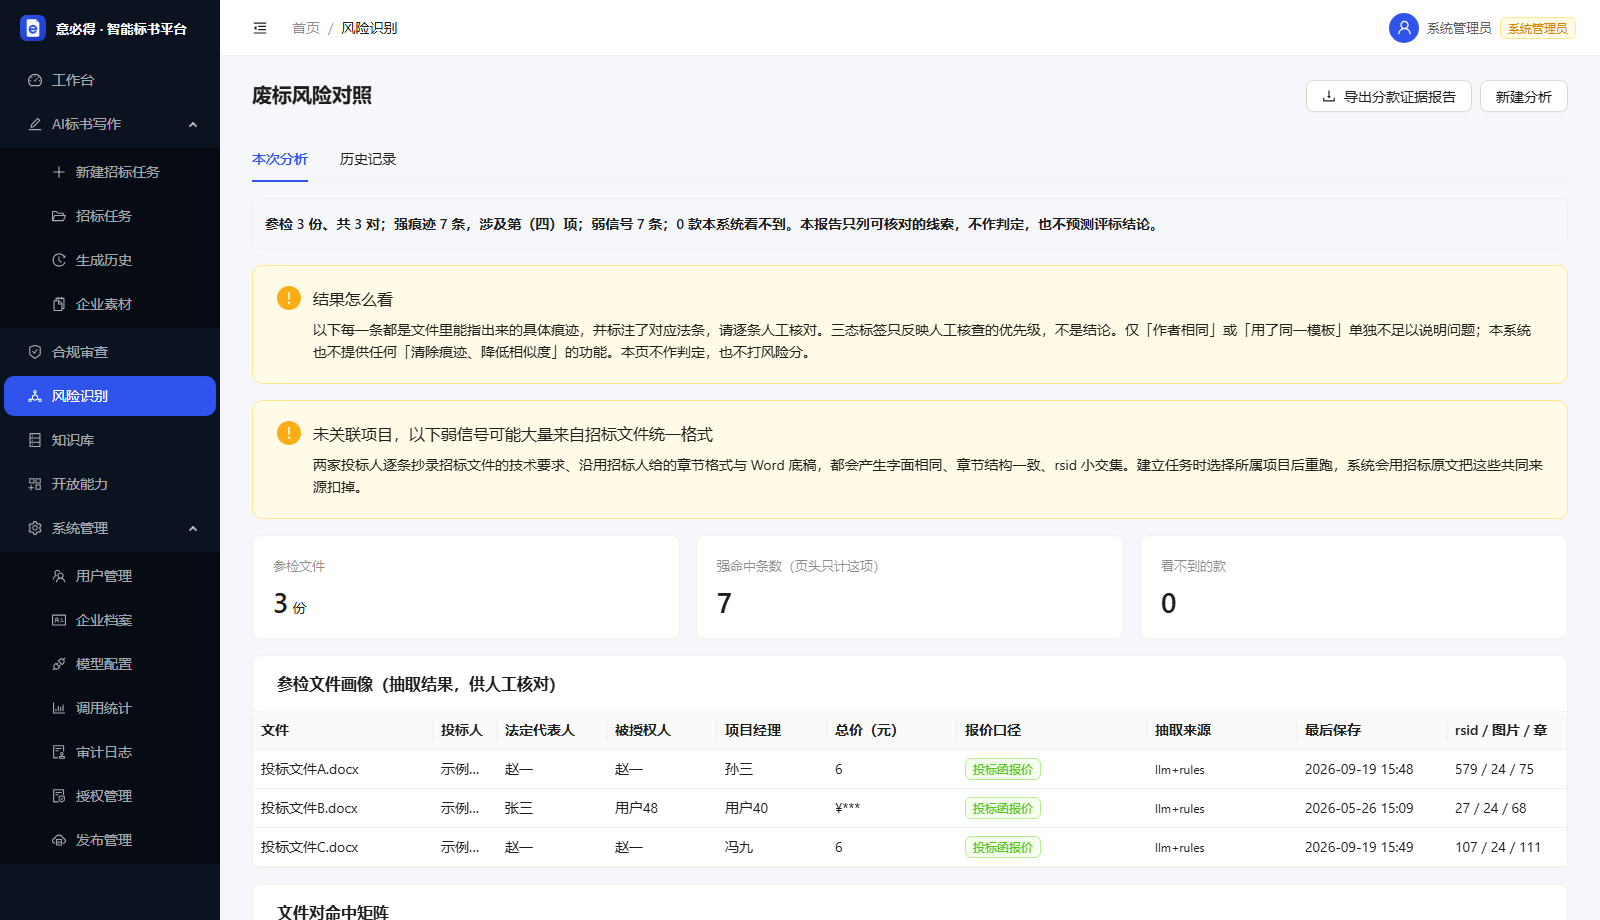The image size is (1600, 920).
Task: Open 授权管理 icon
Action: [x=59, y=796]
